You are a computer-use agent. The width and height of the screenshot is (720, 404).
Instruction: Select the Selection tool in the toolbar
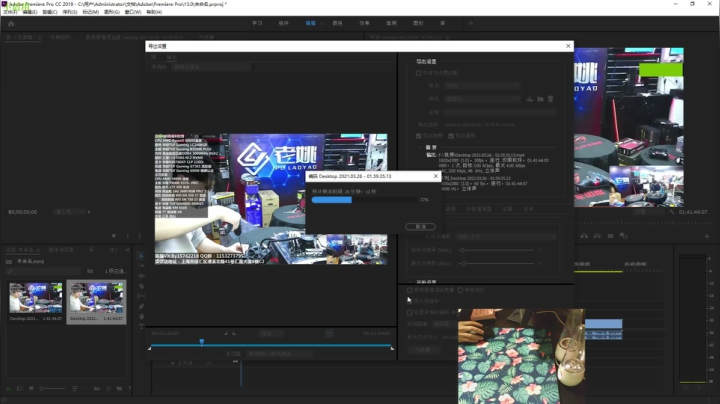(x=141, y=256)
